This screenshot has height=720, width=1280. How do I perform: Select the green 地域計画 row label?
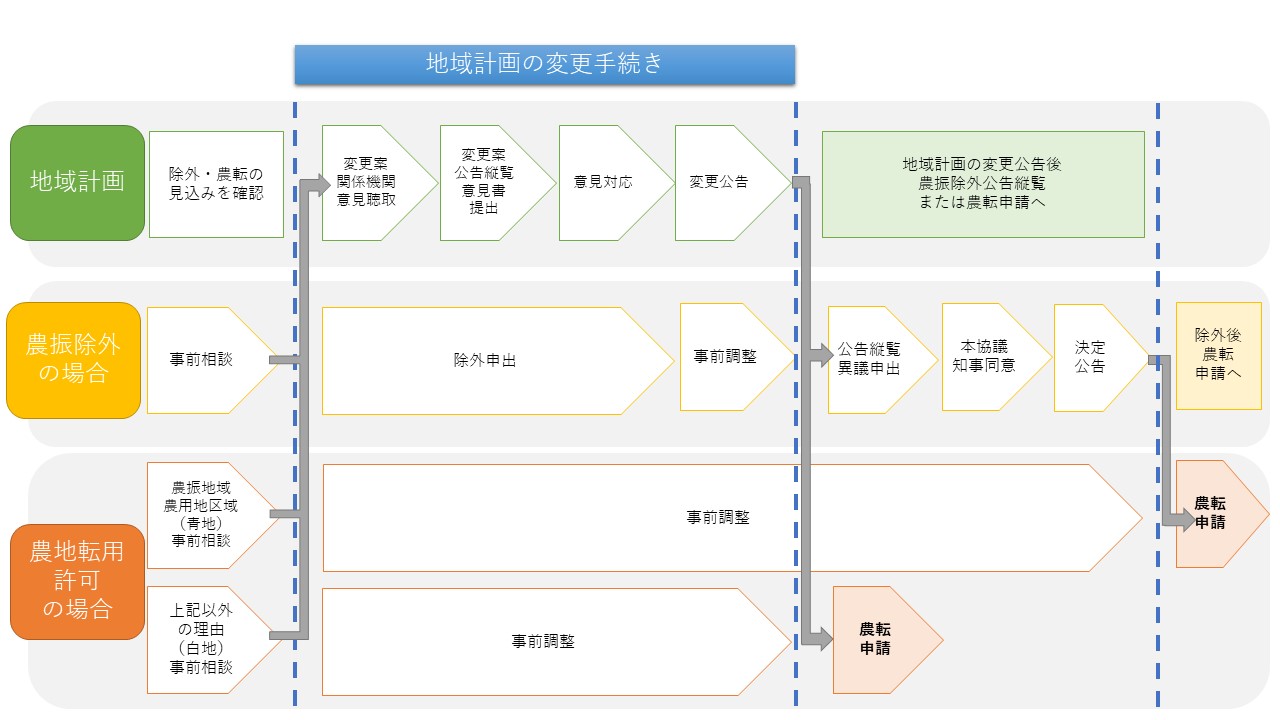click(78, 182)
